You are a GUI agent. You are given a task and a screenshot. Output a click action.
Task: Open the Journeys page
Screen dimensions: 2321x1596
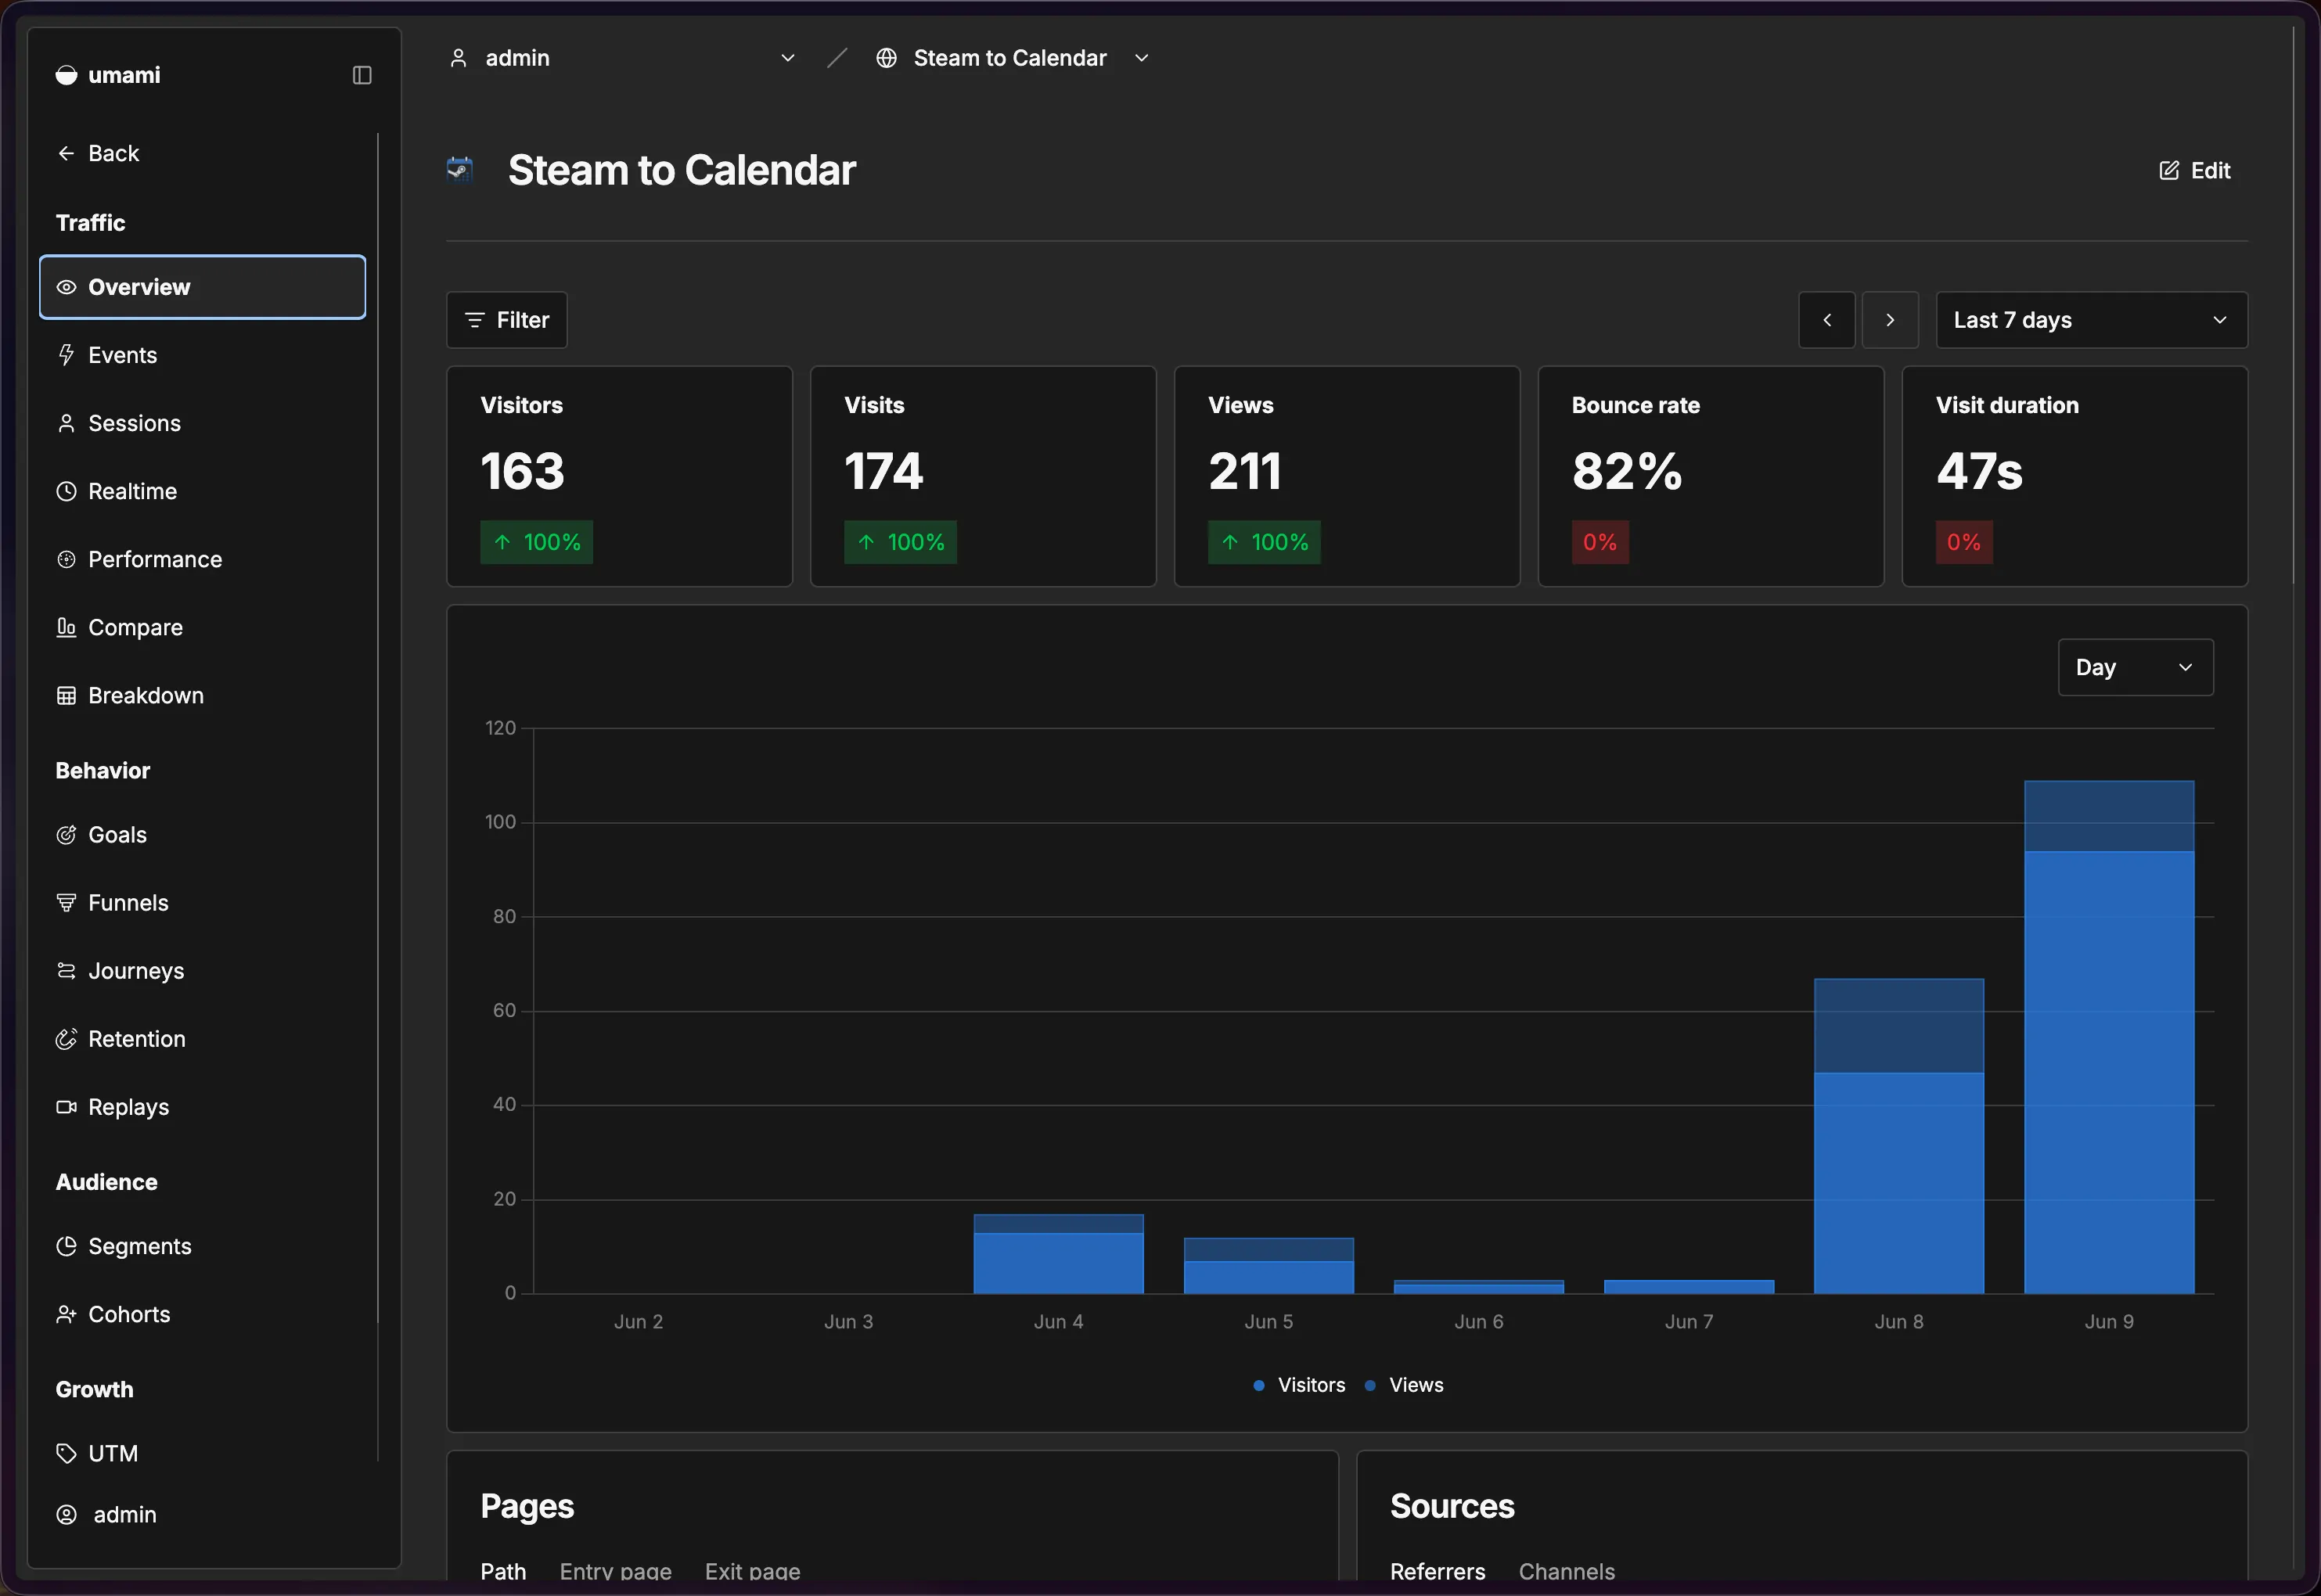tap(203, 971)
